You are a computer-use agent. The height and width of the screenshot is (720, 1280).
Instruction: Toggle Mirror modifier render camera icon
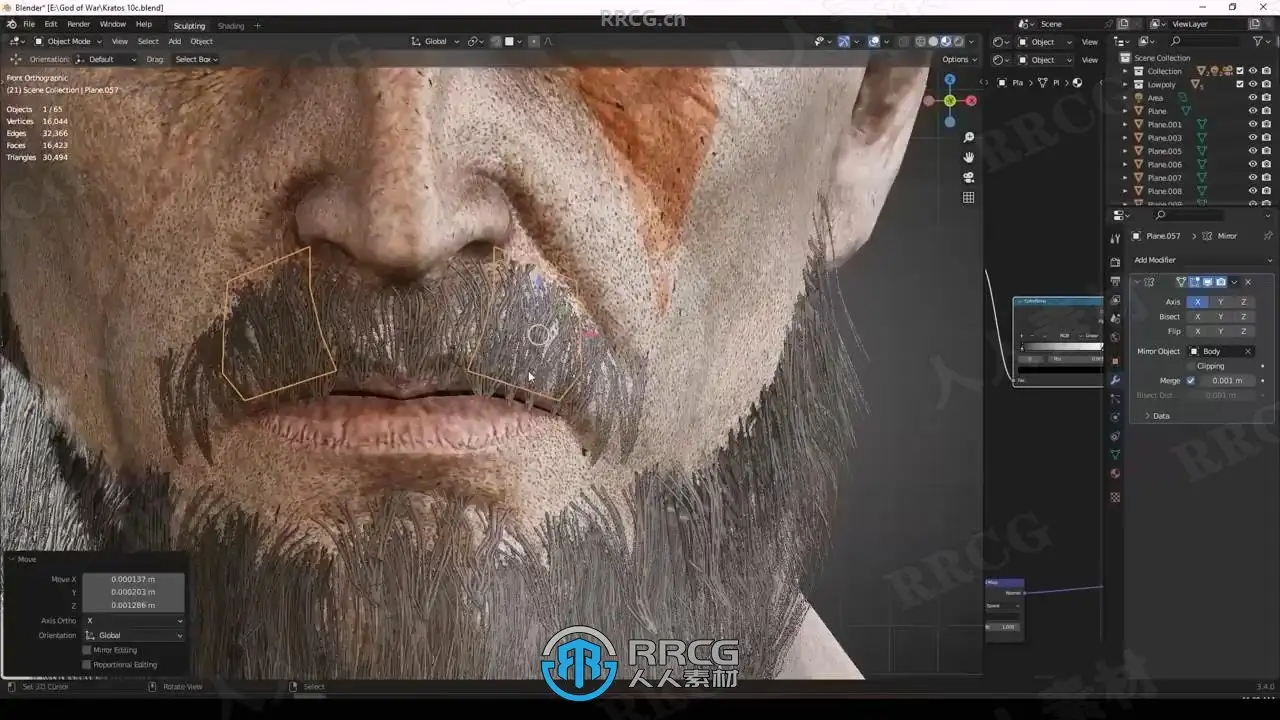(x=1220, y=282)
